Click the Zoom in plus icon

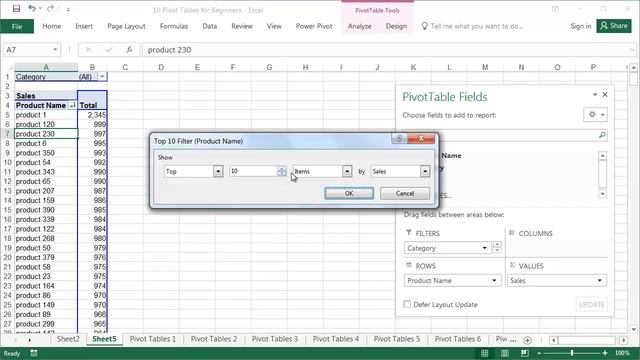(605, 353)
